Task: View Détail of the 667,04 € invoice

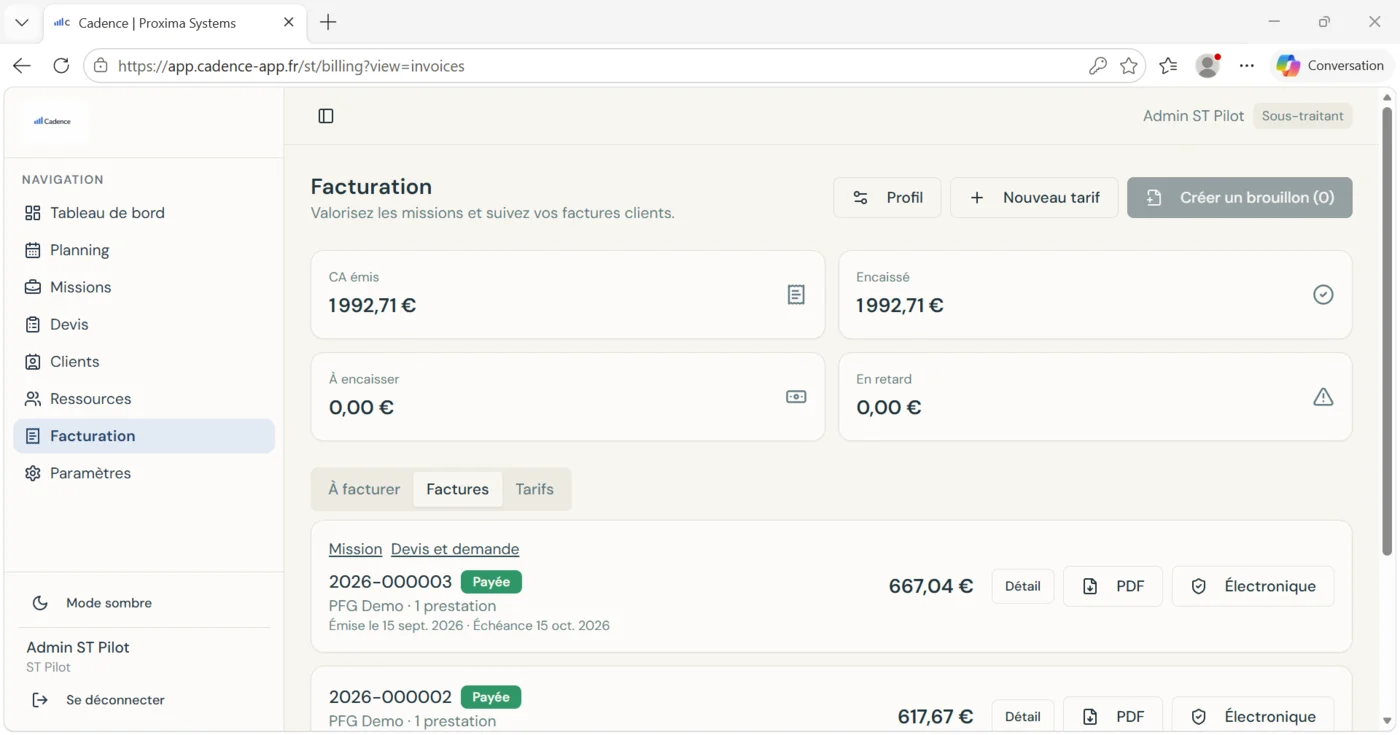Action: (1023, 586)
